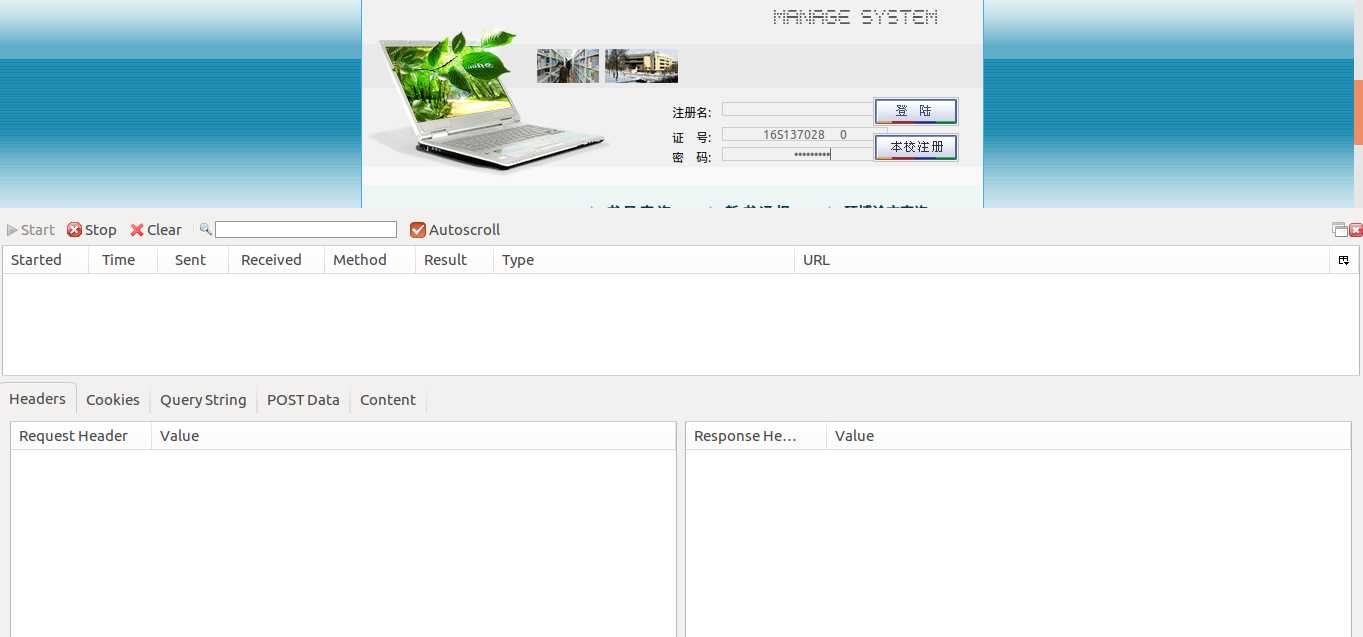Focus the request filter search box

tap(306, 230)
